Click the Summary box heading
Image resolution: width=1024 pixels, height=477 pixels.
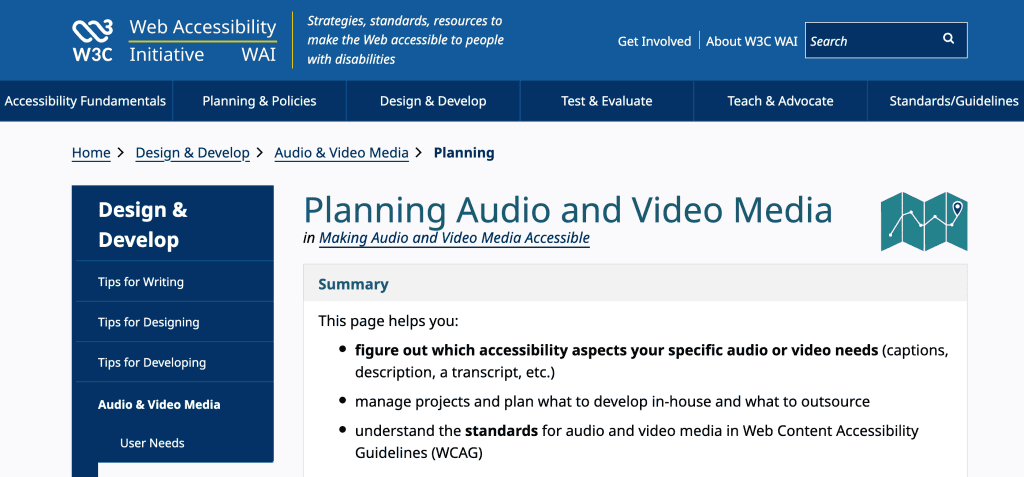coord(353,284)
